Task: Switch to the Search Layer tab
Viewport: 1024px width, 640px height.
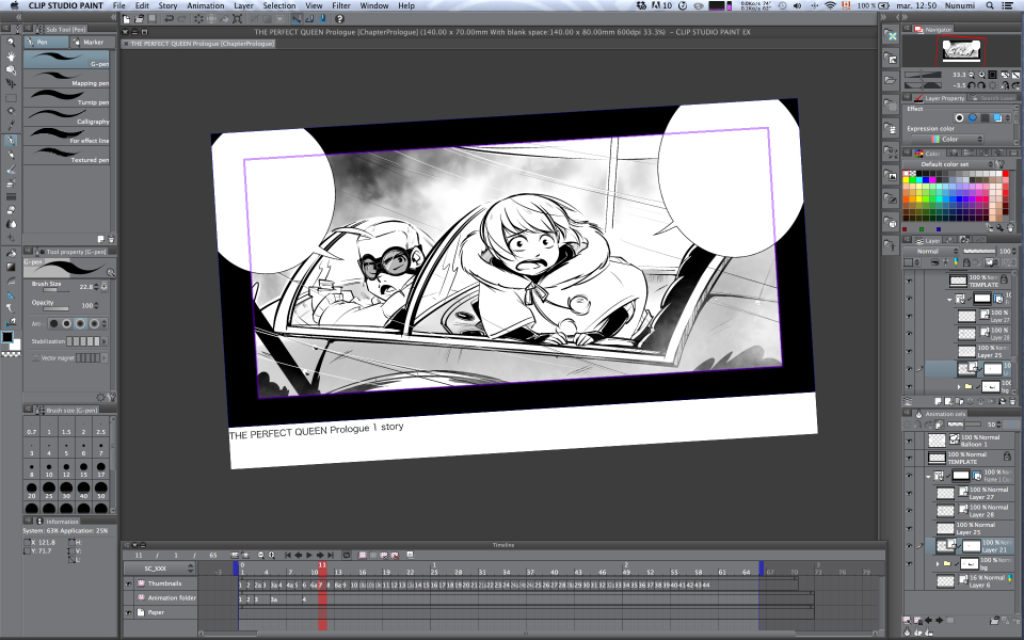Action: tap(992, 98)
